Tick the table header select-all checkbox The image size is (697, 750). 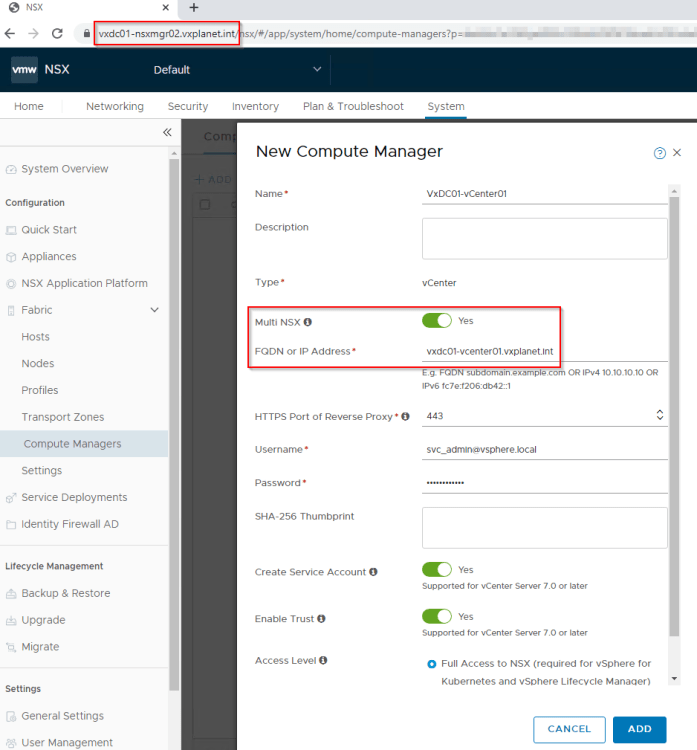(x=205, y=205)
